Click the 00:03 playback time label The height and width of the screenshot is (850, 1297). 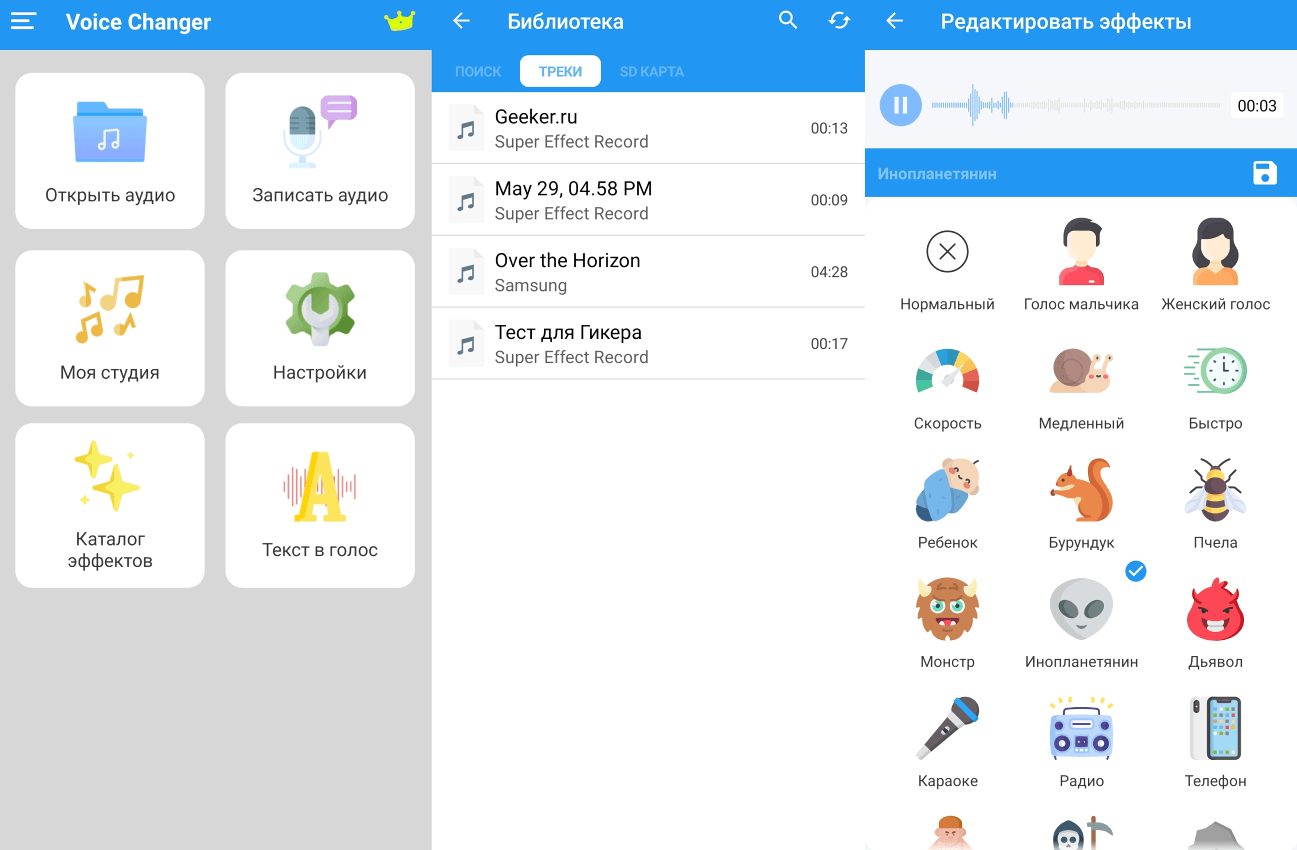point(1257,105)
